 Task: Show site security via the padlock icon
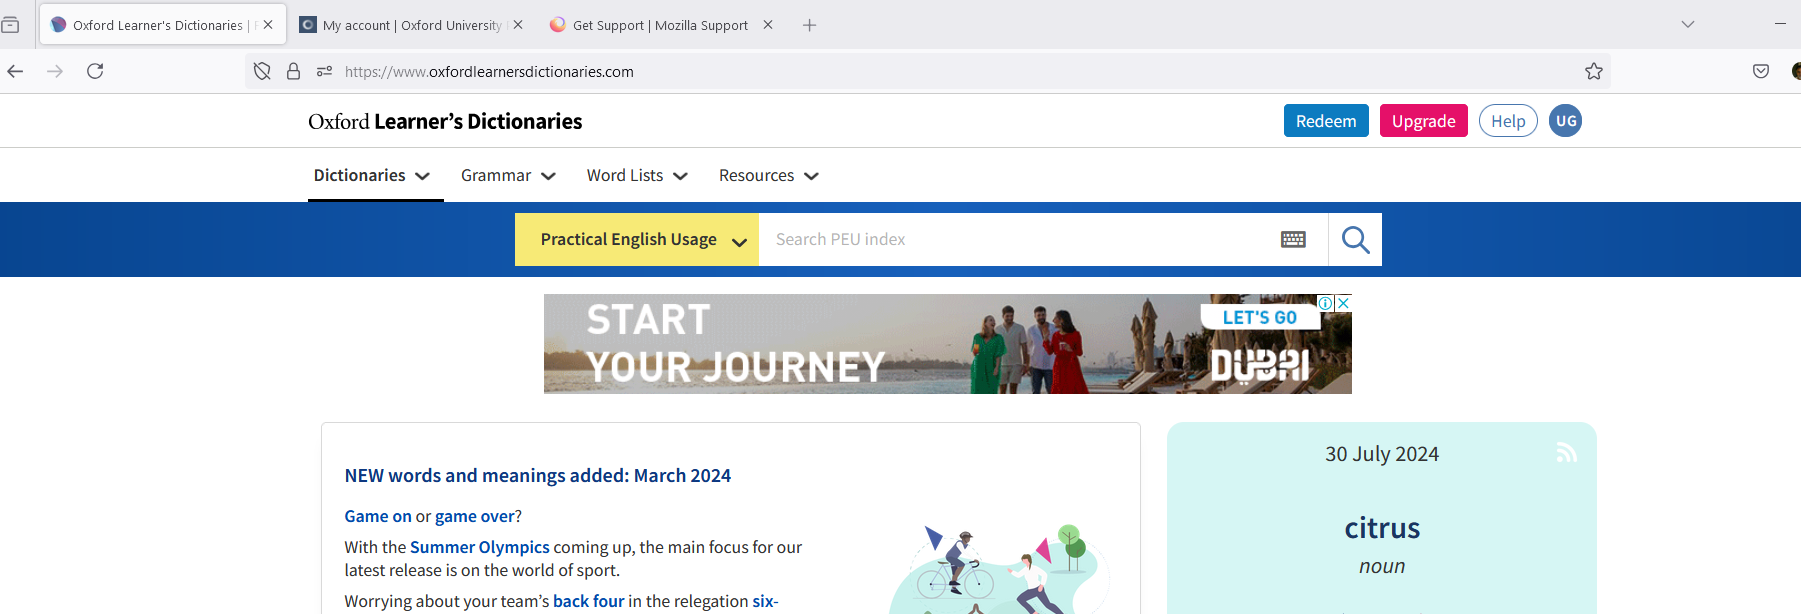pos(293,71)
